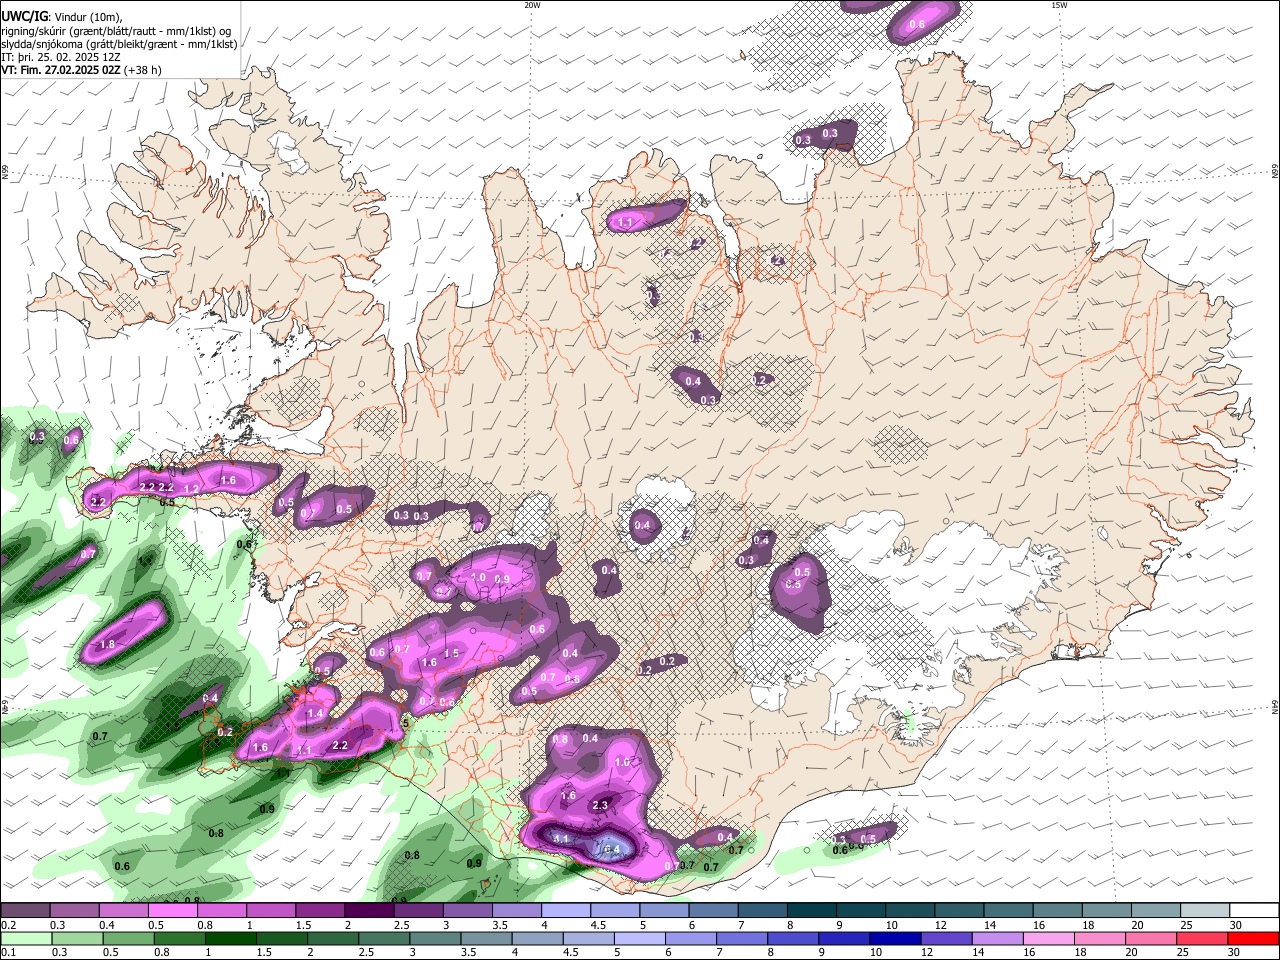Select dark purple swatch labeled 2 on upper scale
This screenshot has width=1280, height=960.
pyautogui.click(x=368, y=910)
